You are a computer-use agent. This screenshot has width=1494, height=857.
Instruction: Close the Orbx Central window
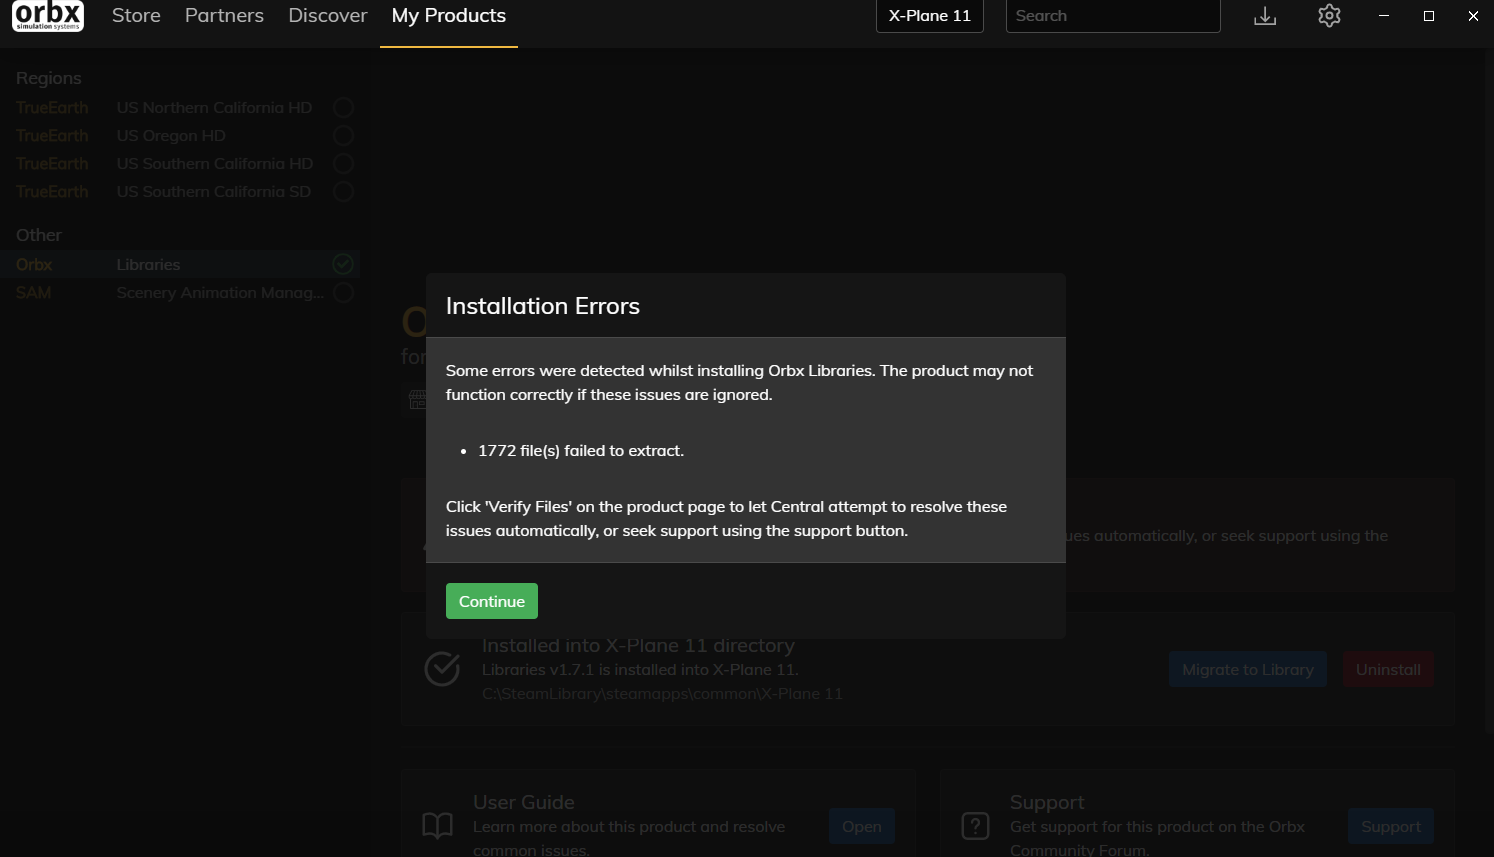[x=1473, y=16]
